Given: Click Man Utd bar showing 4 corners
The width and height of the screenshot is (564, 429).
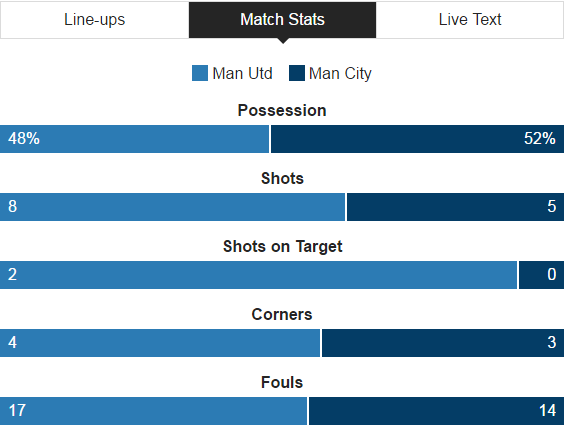Looking at the screenshot, I should click(160, 343).
